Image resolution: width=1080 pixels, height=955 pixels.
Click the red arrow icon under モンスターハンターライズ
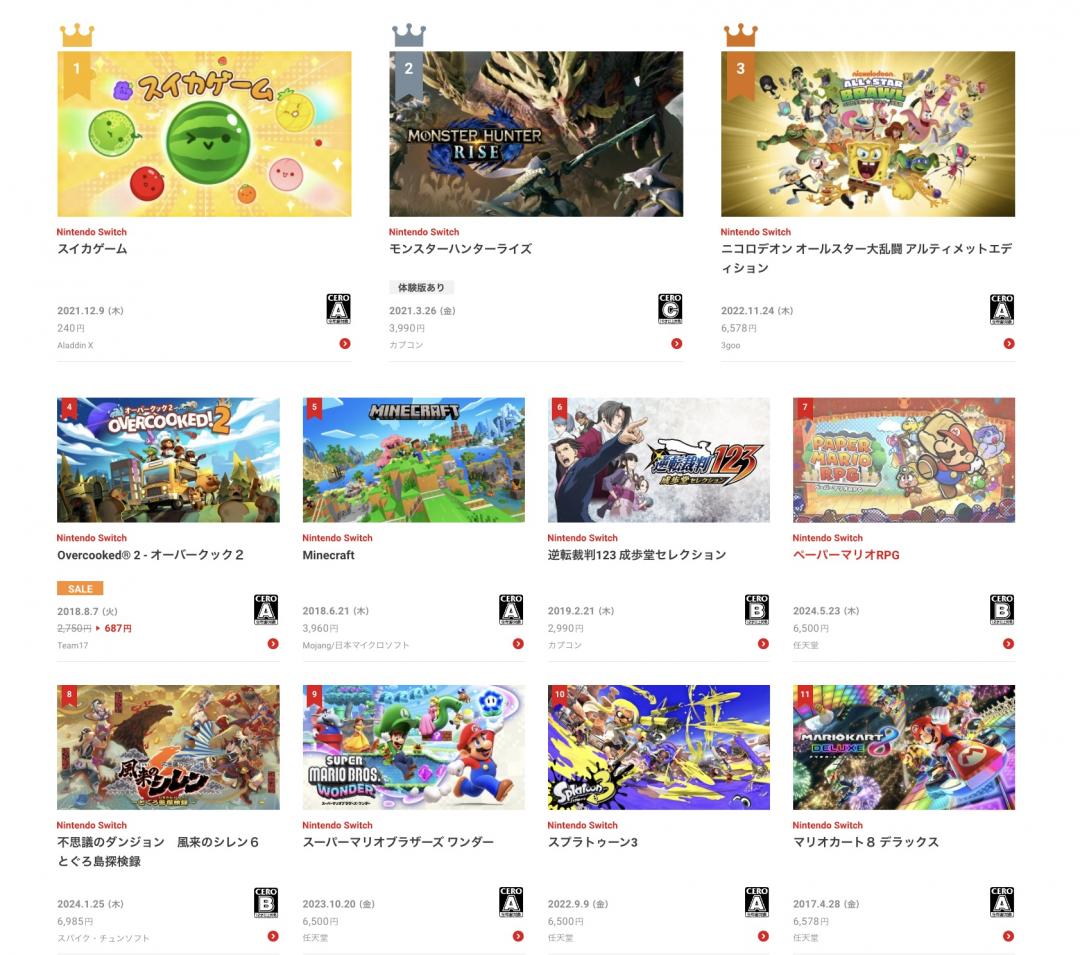[676, 344]
